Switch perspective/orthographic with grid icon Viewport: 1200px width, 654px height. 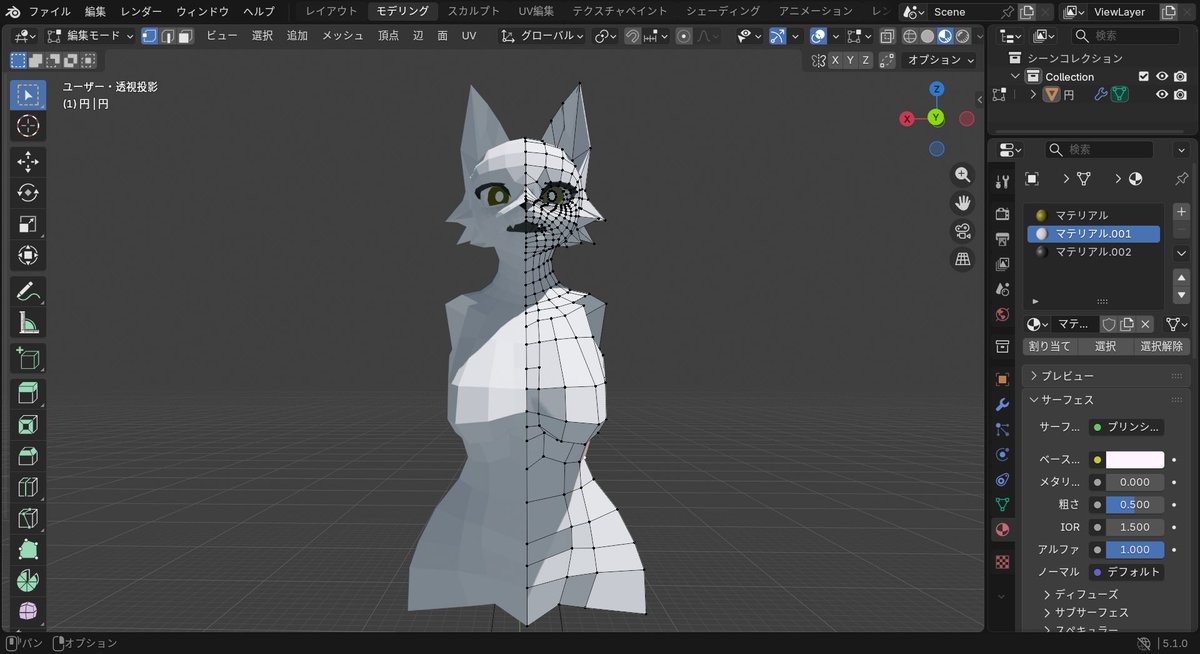963,260
